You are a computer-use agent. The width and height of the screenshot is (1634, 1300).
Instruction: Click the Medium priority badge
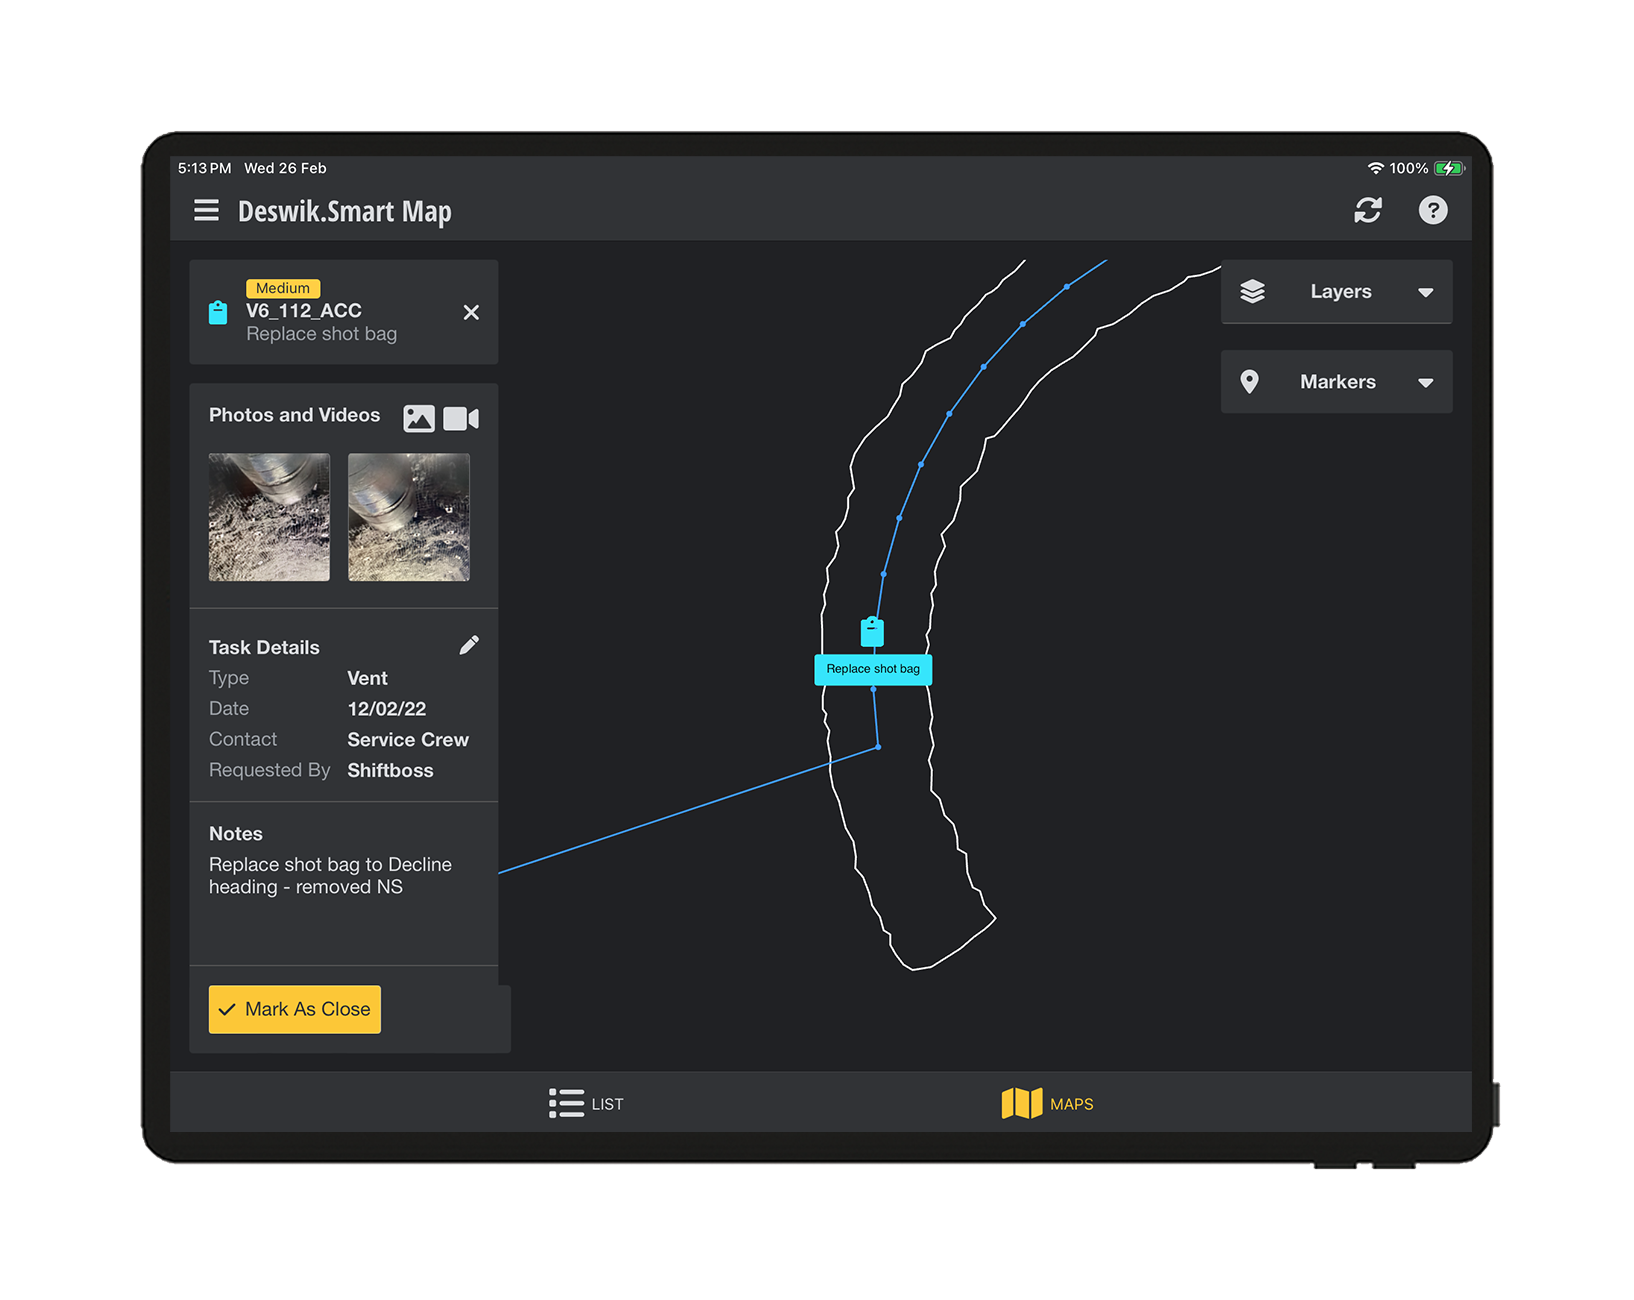tap(283, 288)
